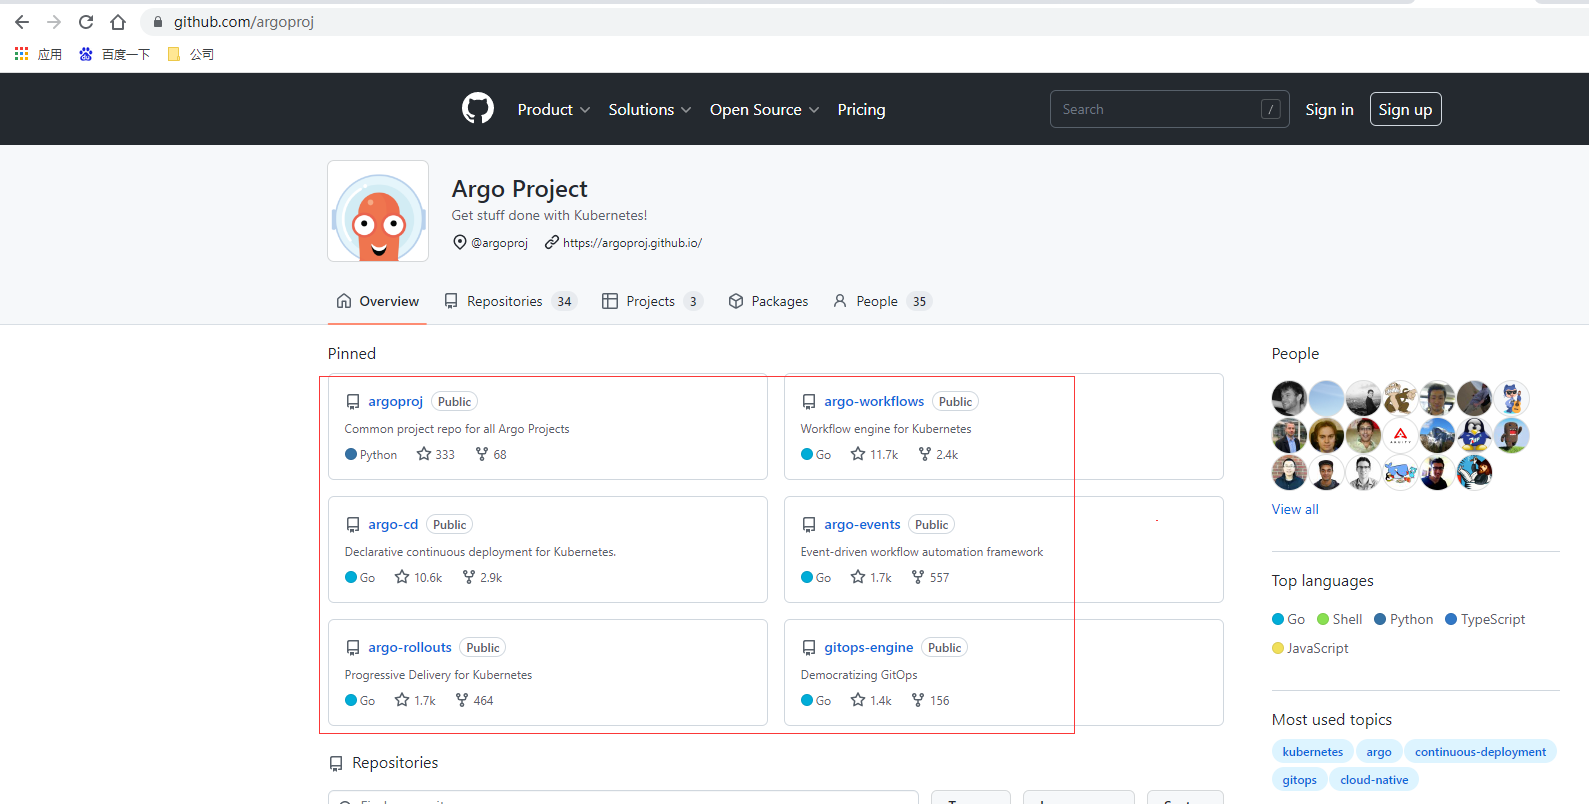Open the argoproj repository link

tap(396, 401)
